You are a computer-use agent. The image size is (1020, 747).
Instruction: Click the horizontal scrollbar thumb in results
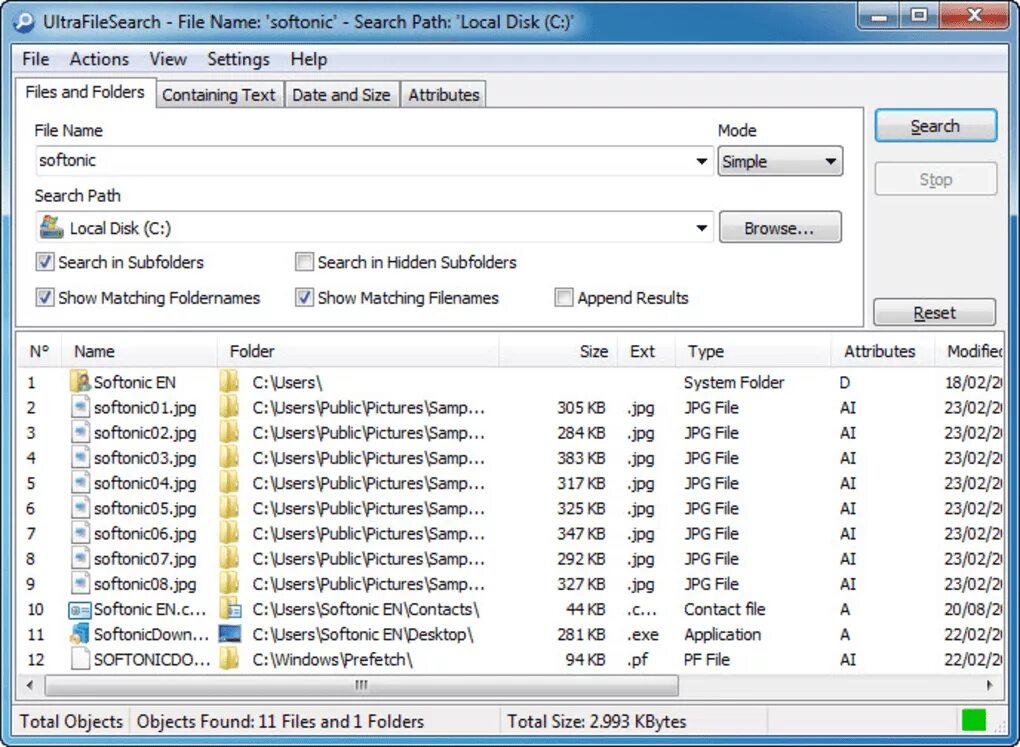coord(362,685)
